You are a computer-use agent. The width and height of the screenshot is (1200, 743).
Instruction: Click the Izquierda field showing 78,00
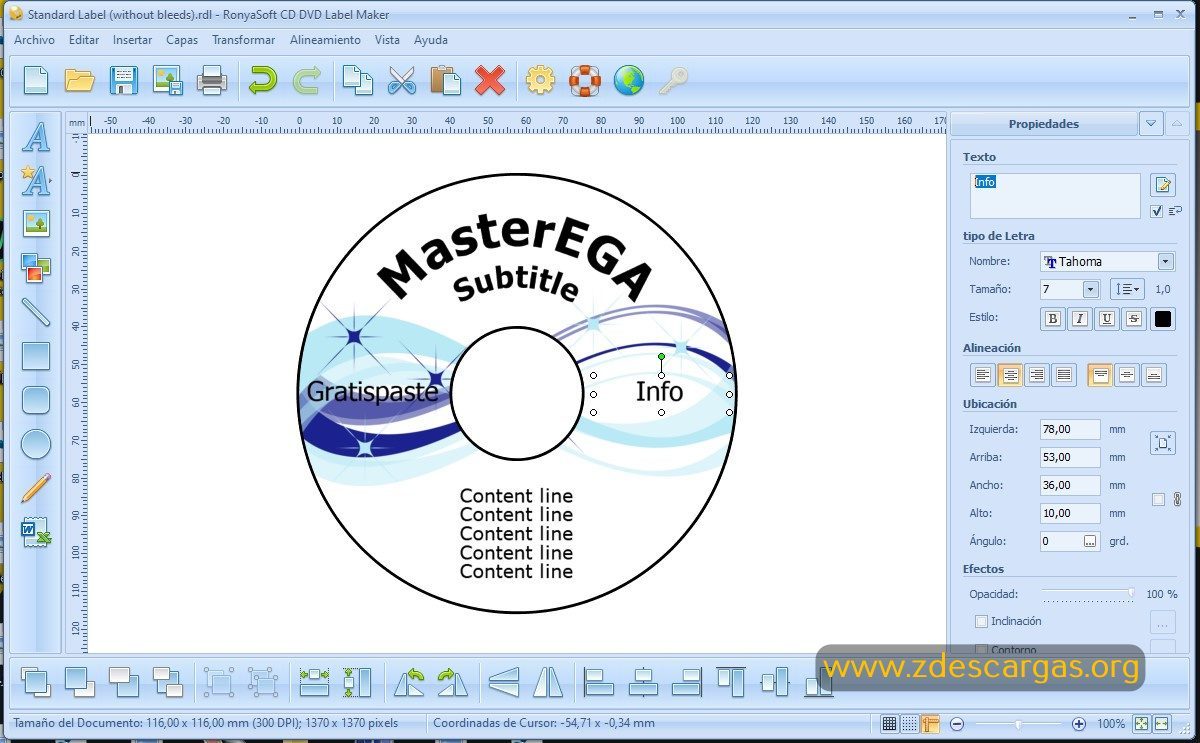pyautogui.click(x=1070, y=429)
